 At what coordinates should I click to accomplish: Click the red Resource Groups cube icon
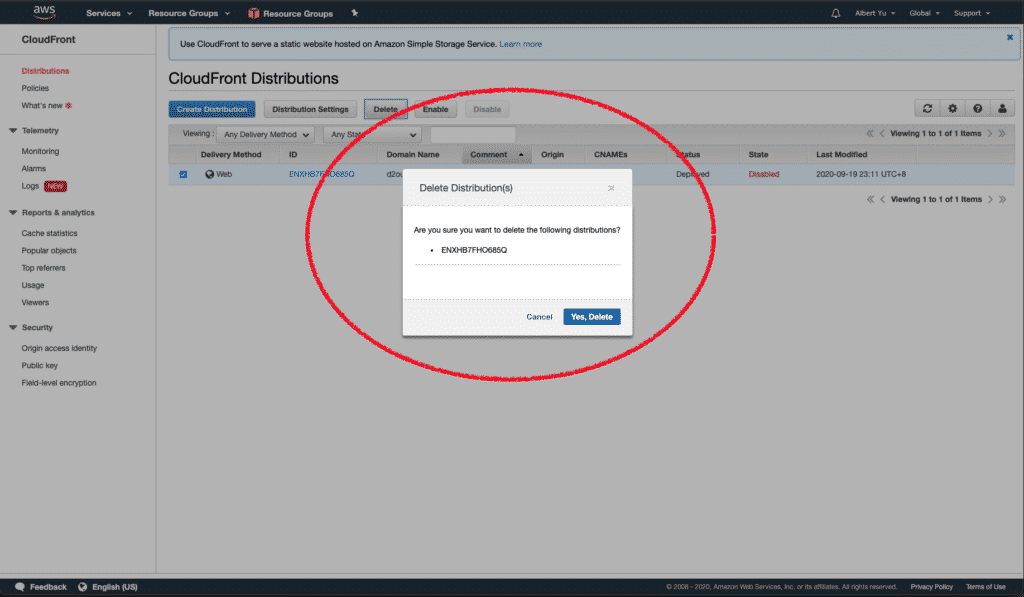(x=253, y=13)
